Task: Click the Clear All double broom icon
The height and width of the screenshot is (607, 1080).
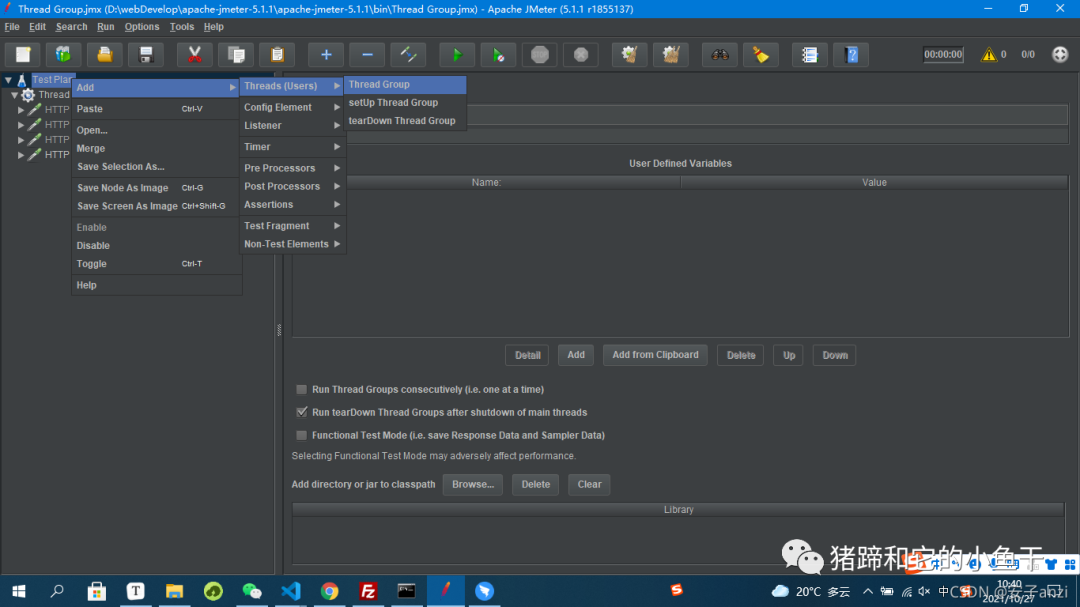Action: click(x=671, y=54)
